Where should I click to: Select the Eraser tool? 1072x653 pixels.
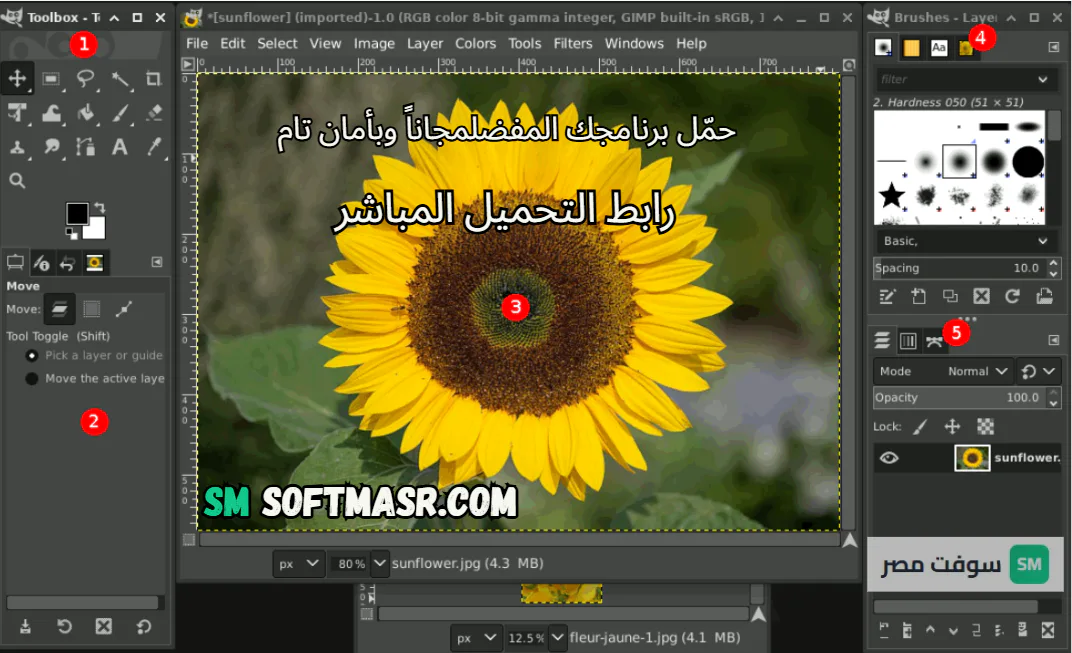[x=154, y=113]
